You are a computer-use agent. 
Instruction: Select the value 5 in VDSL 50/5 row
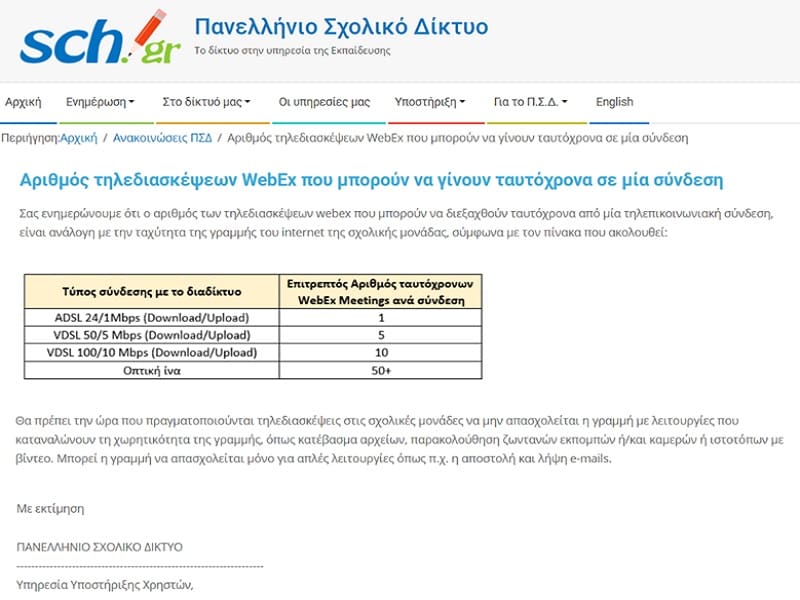click(x=381, y=335)
